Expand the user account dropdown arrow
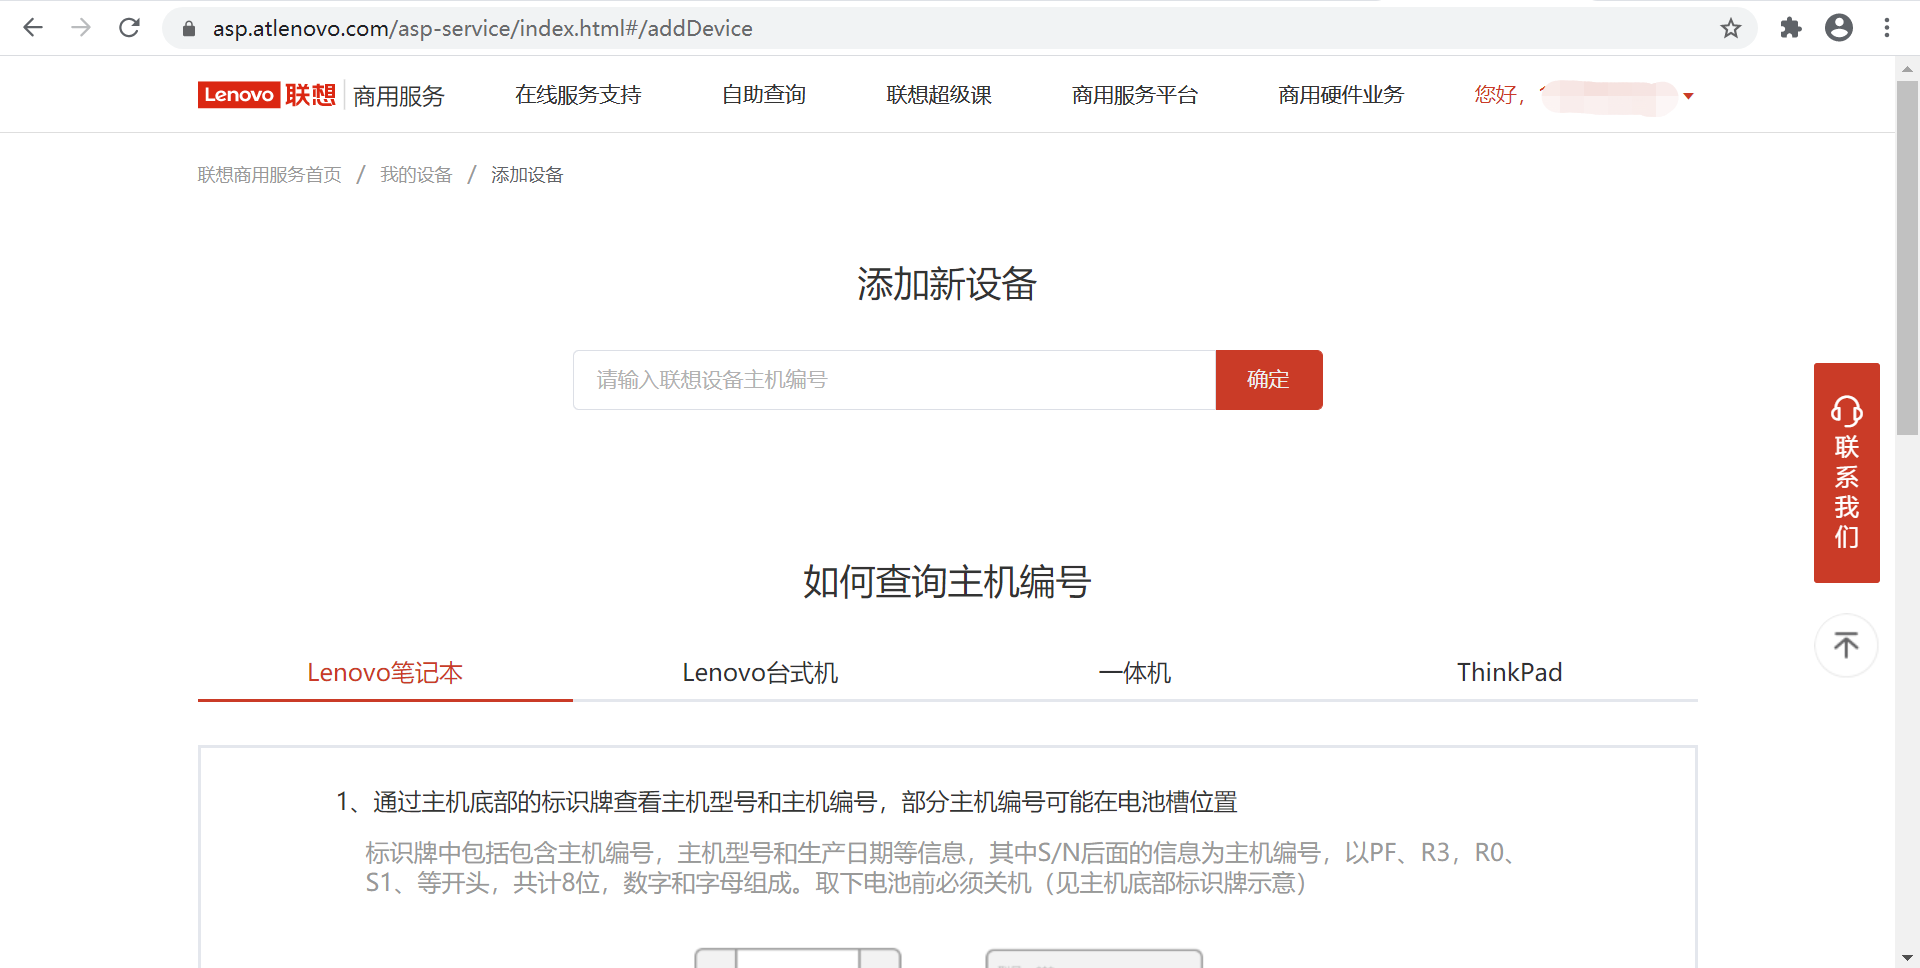Viewport: 1920px width, 968px height. click(x=1688, y=96)
